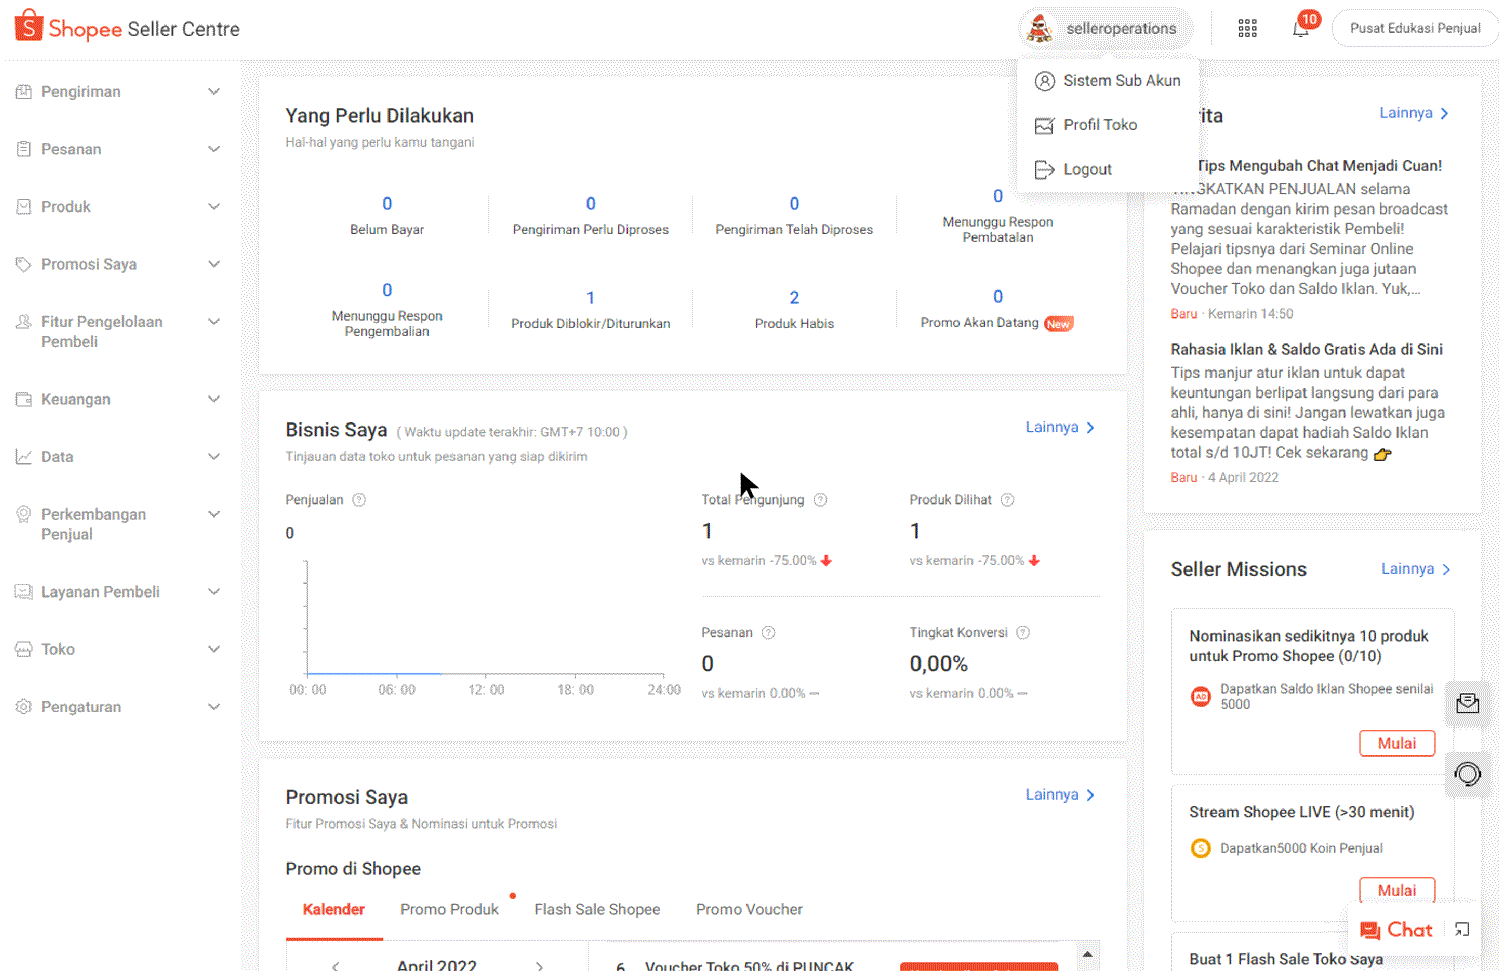Open the floating mail inbox icon

(x=1468, y=703)
